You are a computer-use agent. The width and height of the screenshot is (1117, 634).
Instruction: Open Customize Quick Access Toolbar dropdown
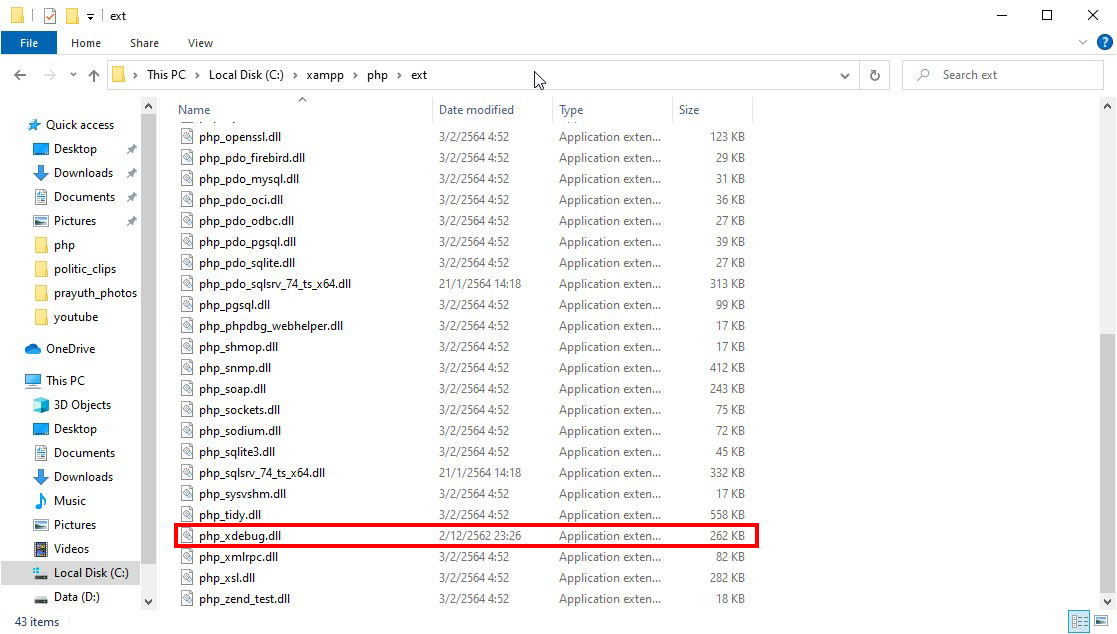tap(90, 16)
